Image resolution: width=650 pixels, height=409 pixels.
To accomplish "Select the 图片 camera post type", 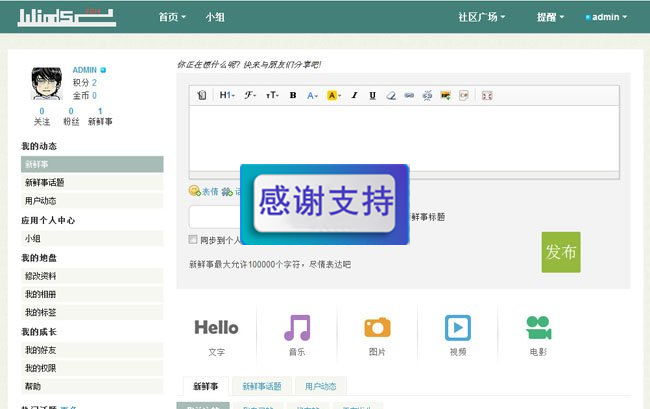I will click(377, 336).
